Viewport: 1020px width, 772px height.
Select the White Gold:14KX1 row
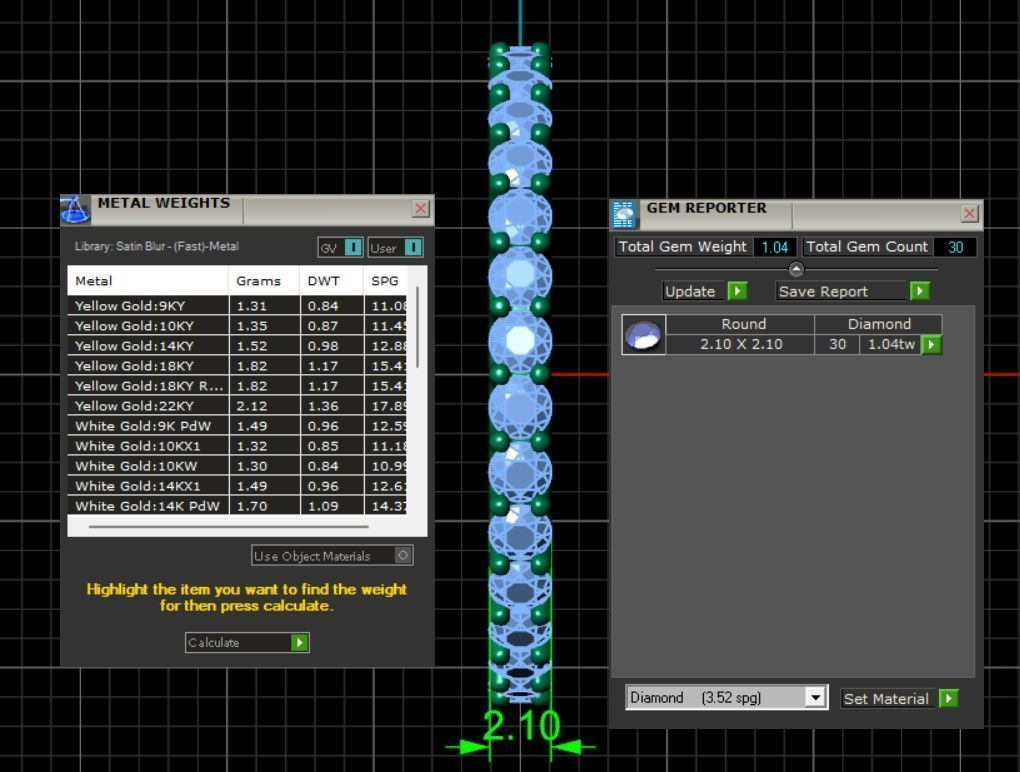coord(237,486)
